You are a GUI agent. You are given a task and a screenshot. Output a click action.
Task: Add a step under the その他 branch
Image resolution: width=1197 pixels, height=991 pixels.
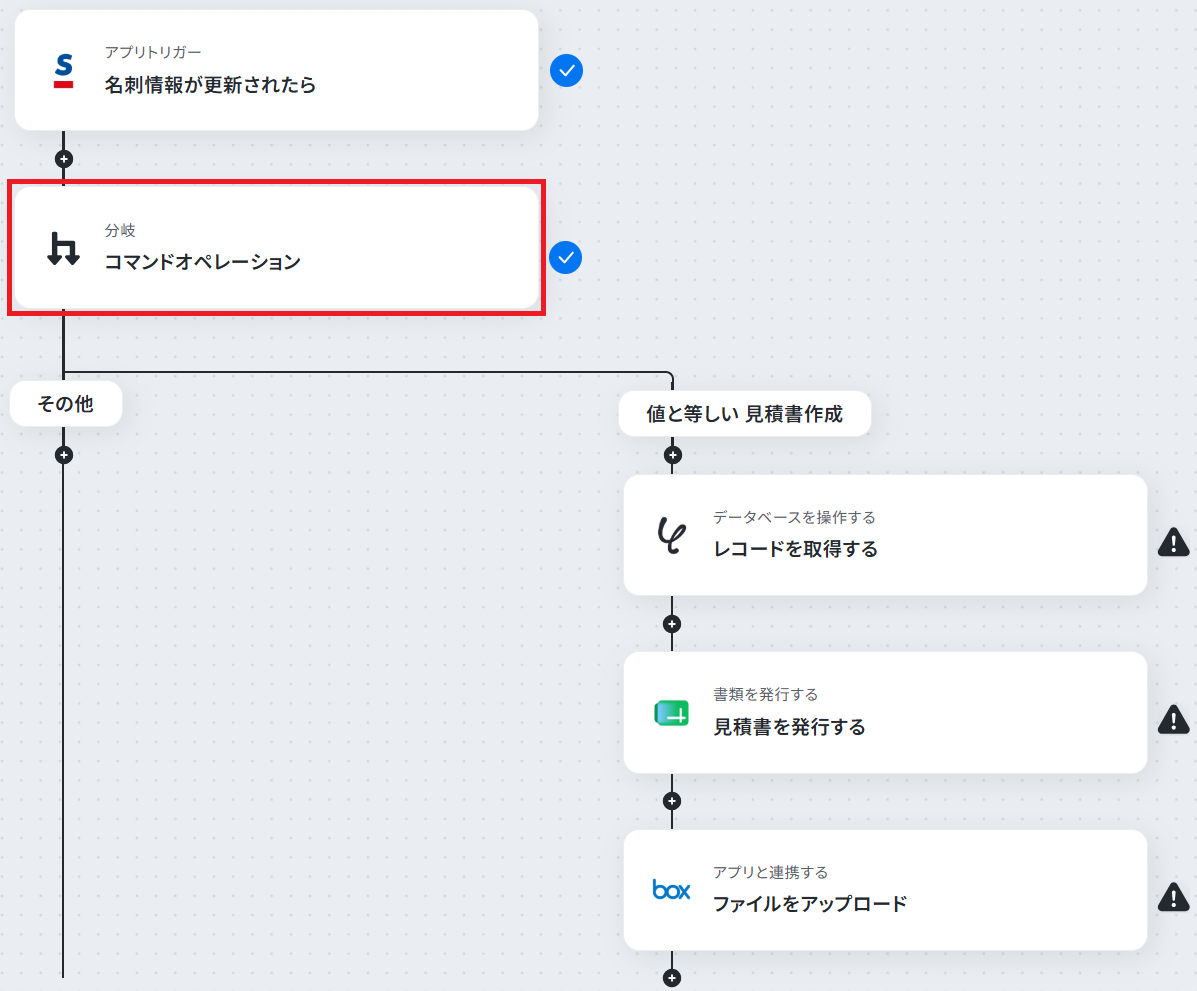(x=64, y=455)
